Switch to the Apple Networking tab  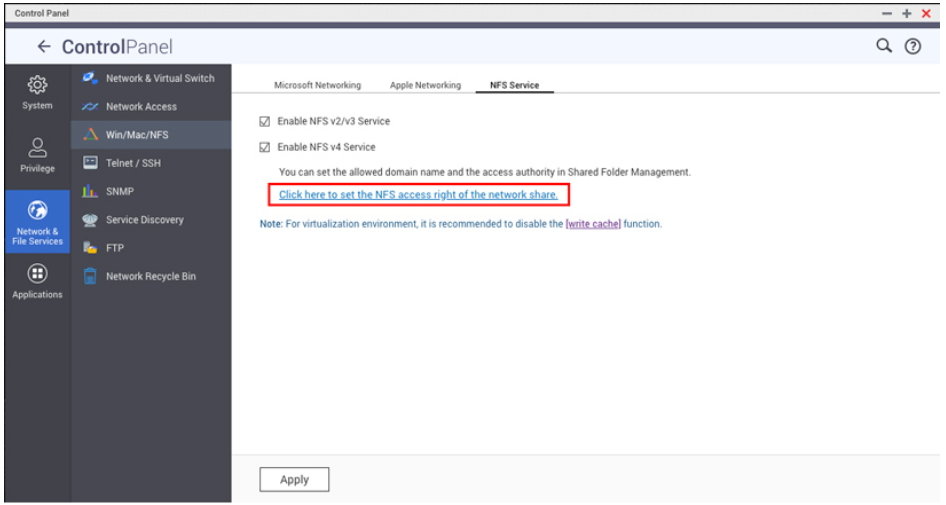click(x=425, y=86)
